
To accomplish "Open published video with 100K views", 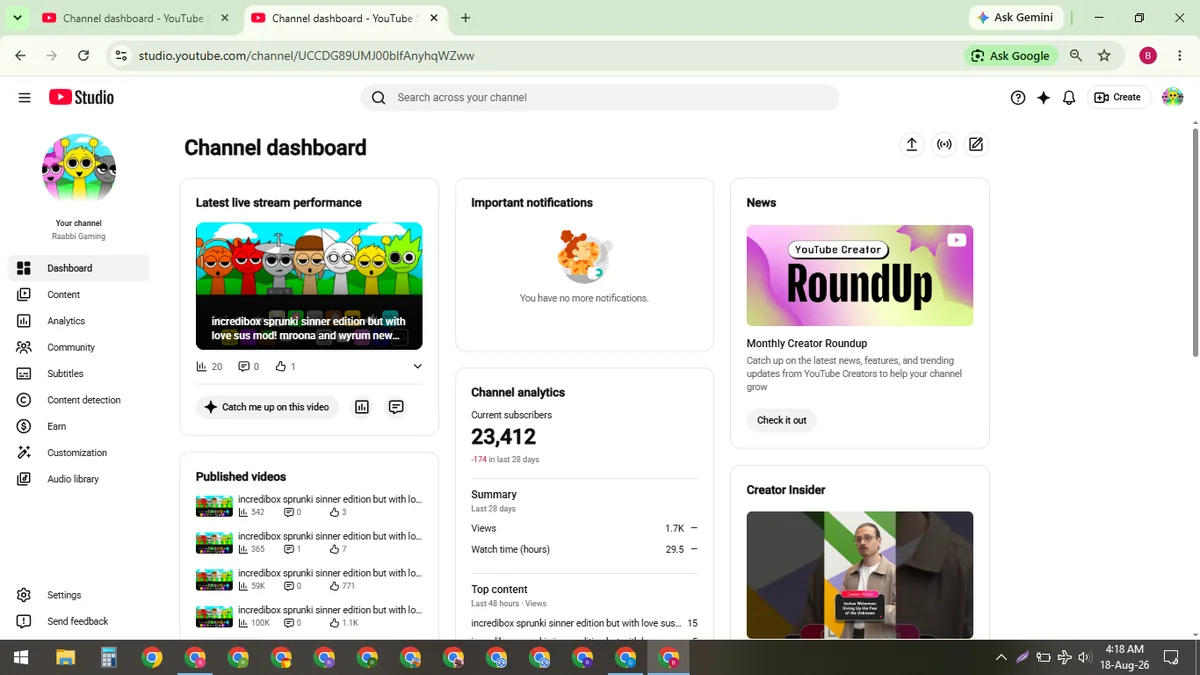I will point(309,616).
